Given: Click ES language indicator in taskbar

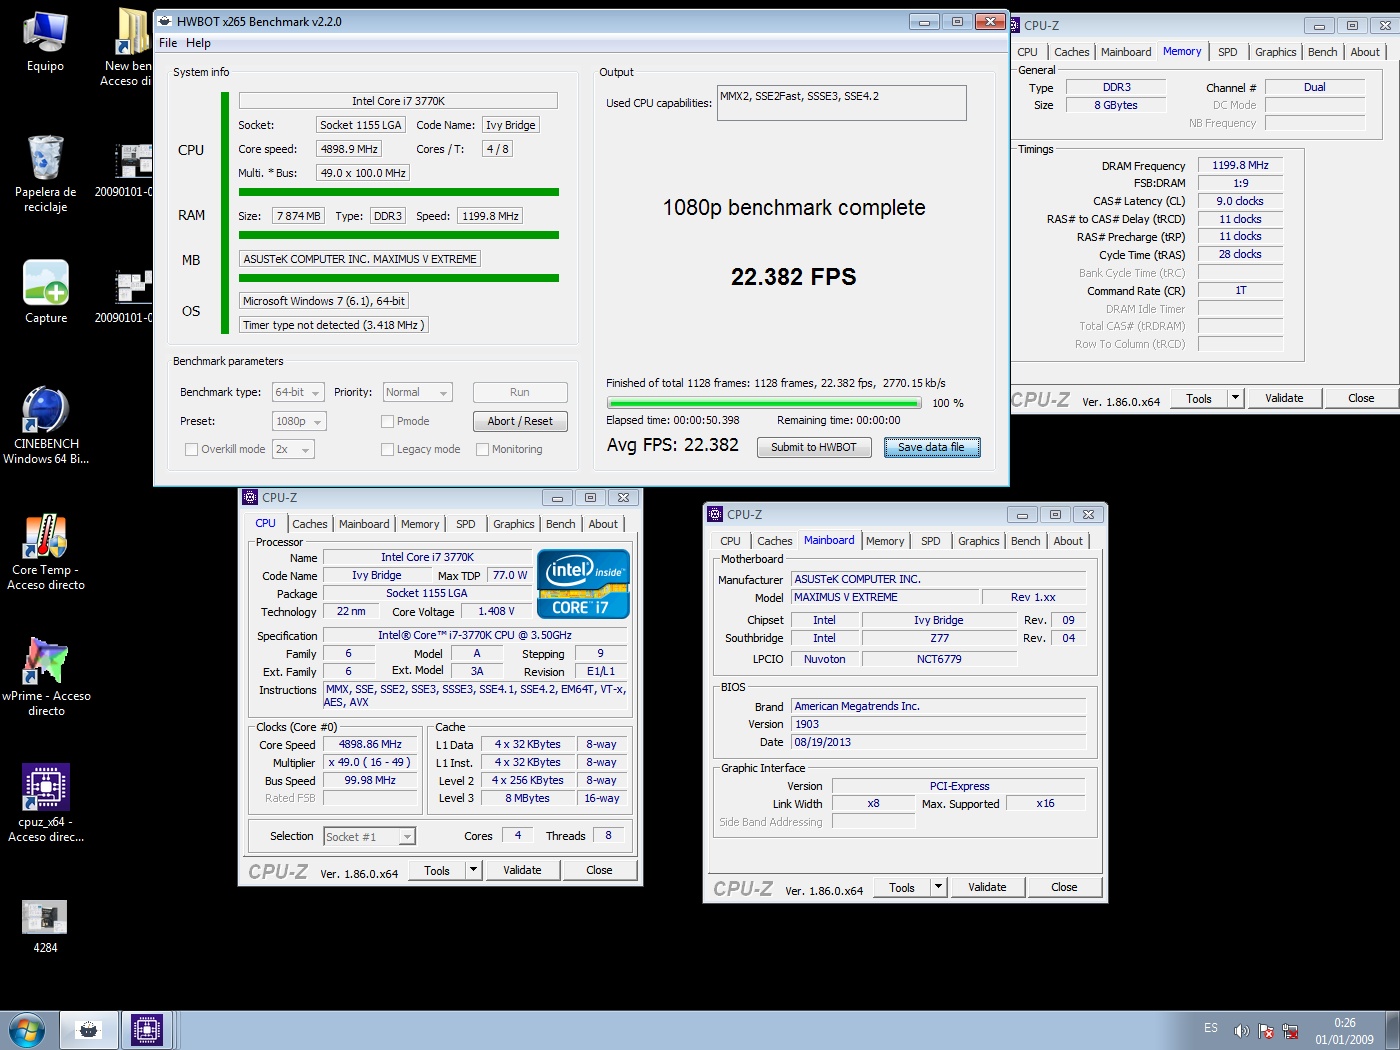Looking at the screenshot, I should click(1211, 1028).
